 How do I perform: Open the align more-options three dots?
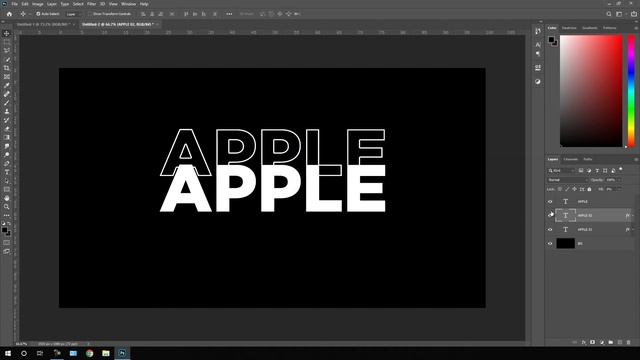[x=229, y=14]
